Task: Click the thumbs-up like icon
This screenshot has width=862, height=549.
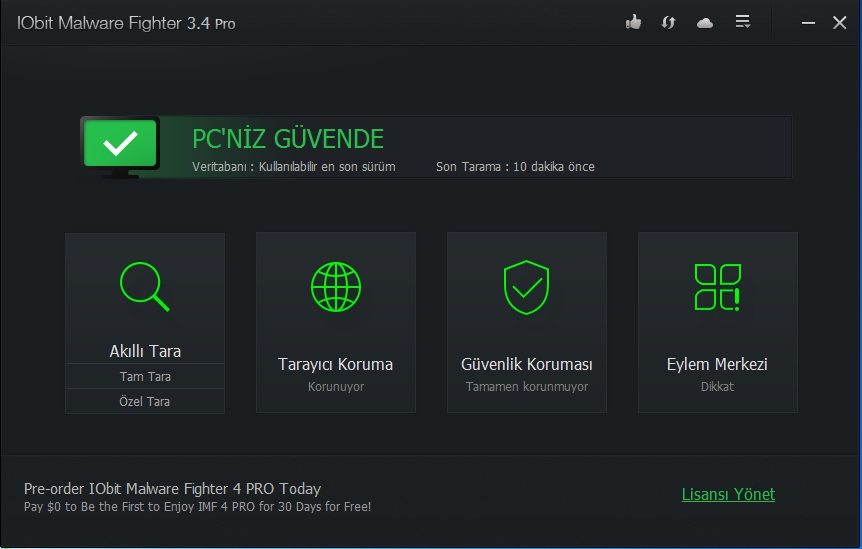Action: point(633,23)
